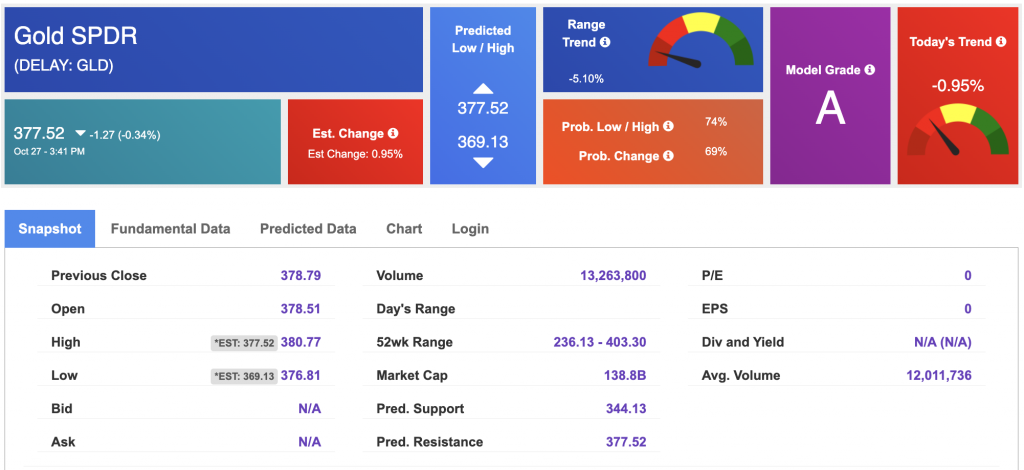
Task: Click the down arrow below 369.13
Action: 483,162
